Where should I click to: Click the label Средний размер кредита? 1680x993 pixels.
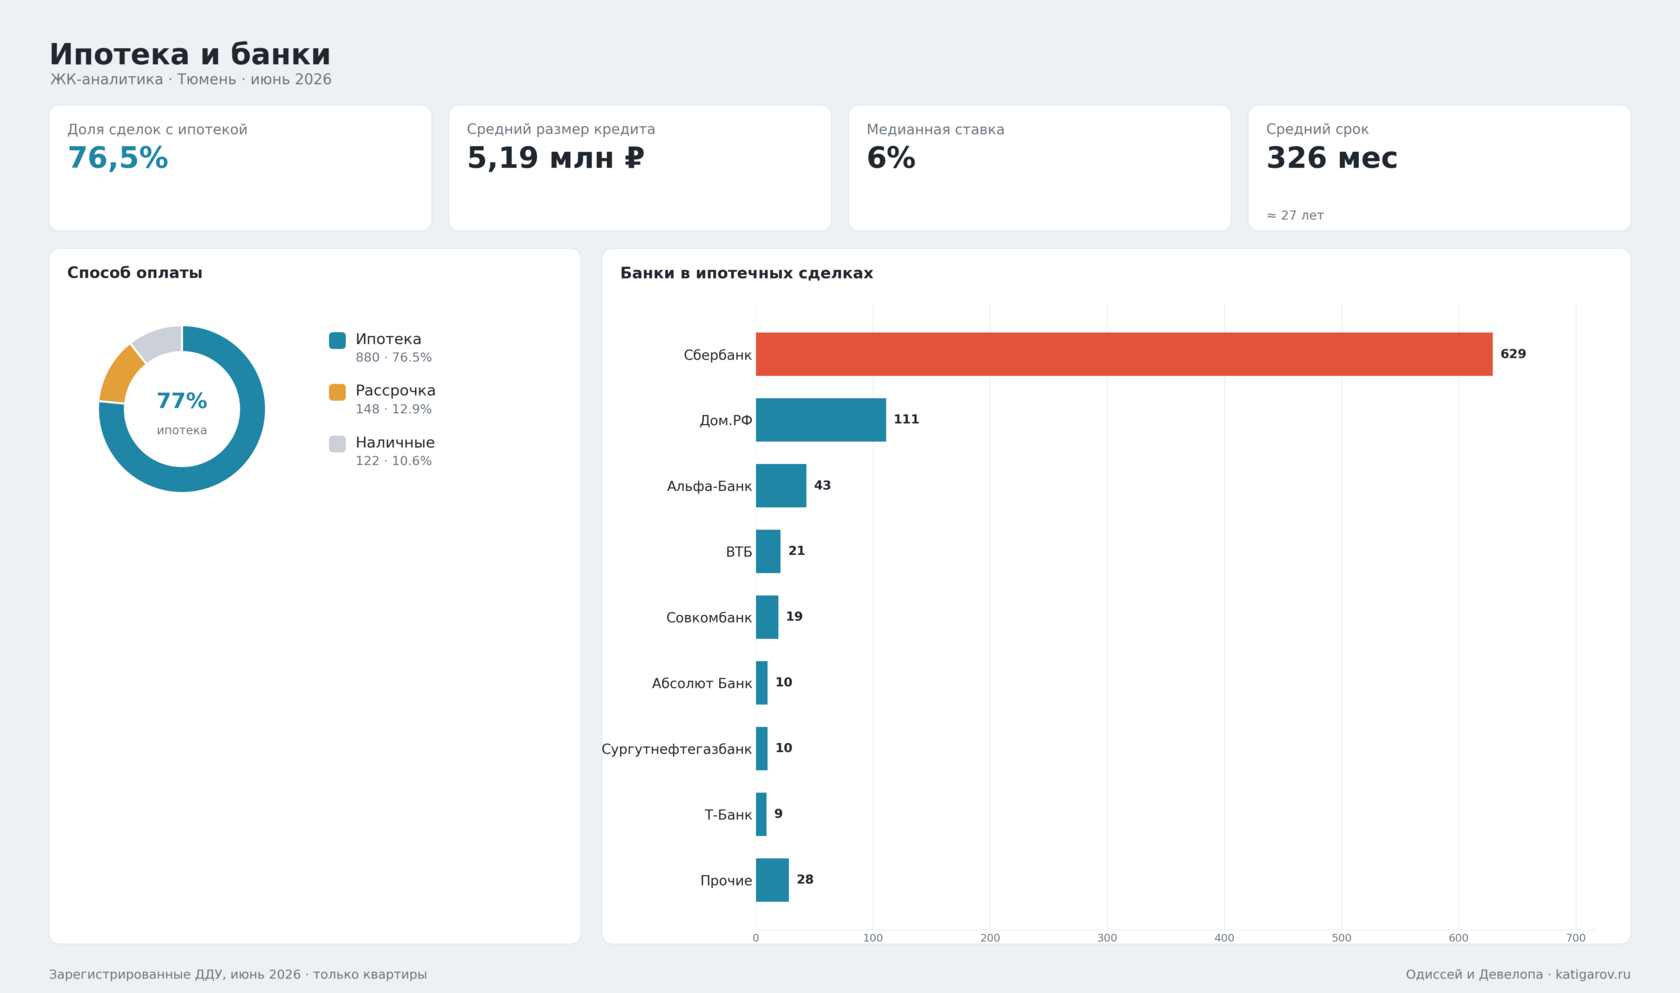point(561,130)
